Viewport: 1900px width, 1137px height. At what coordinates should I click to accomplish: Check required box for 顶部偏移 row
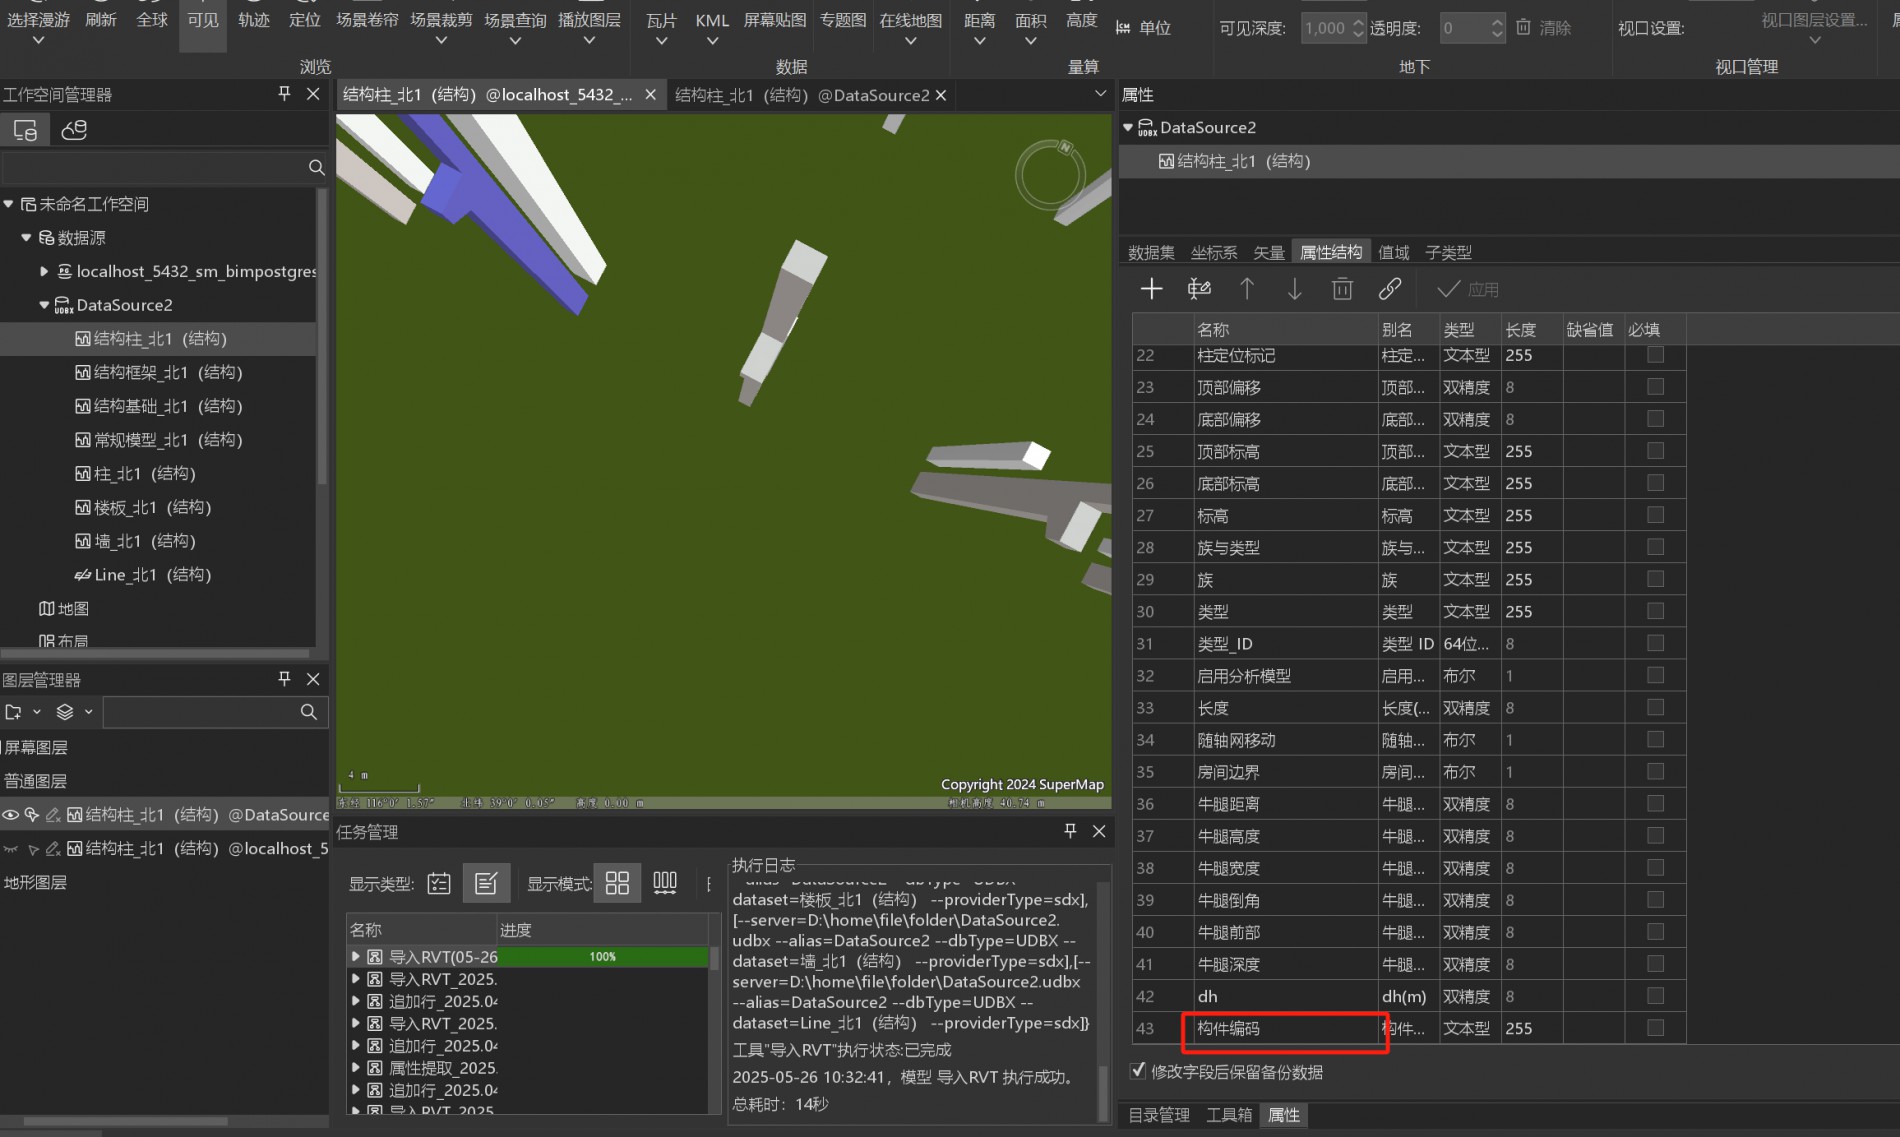click(x=1655, y=387)
